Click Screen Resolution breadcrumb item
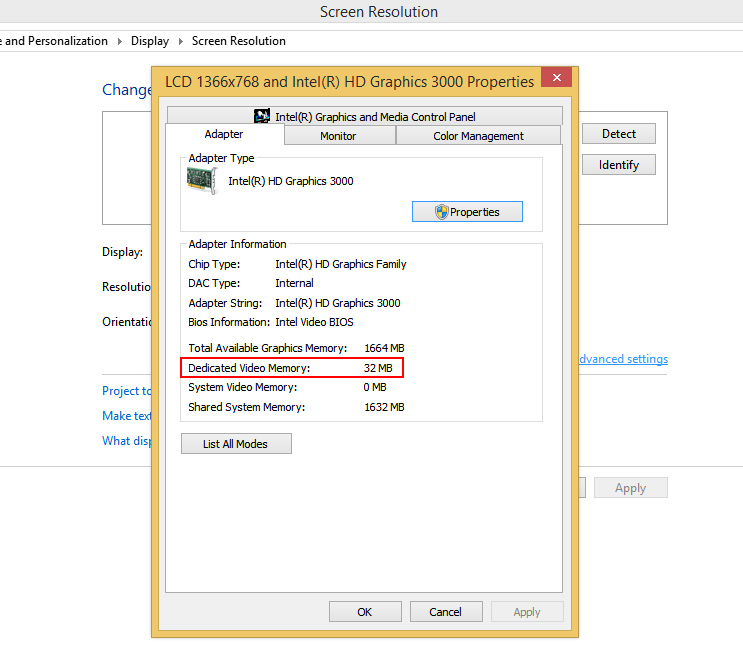Image resolution: width=743 pixels, height=648 pixels. point(239,41)
